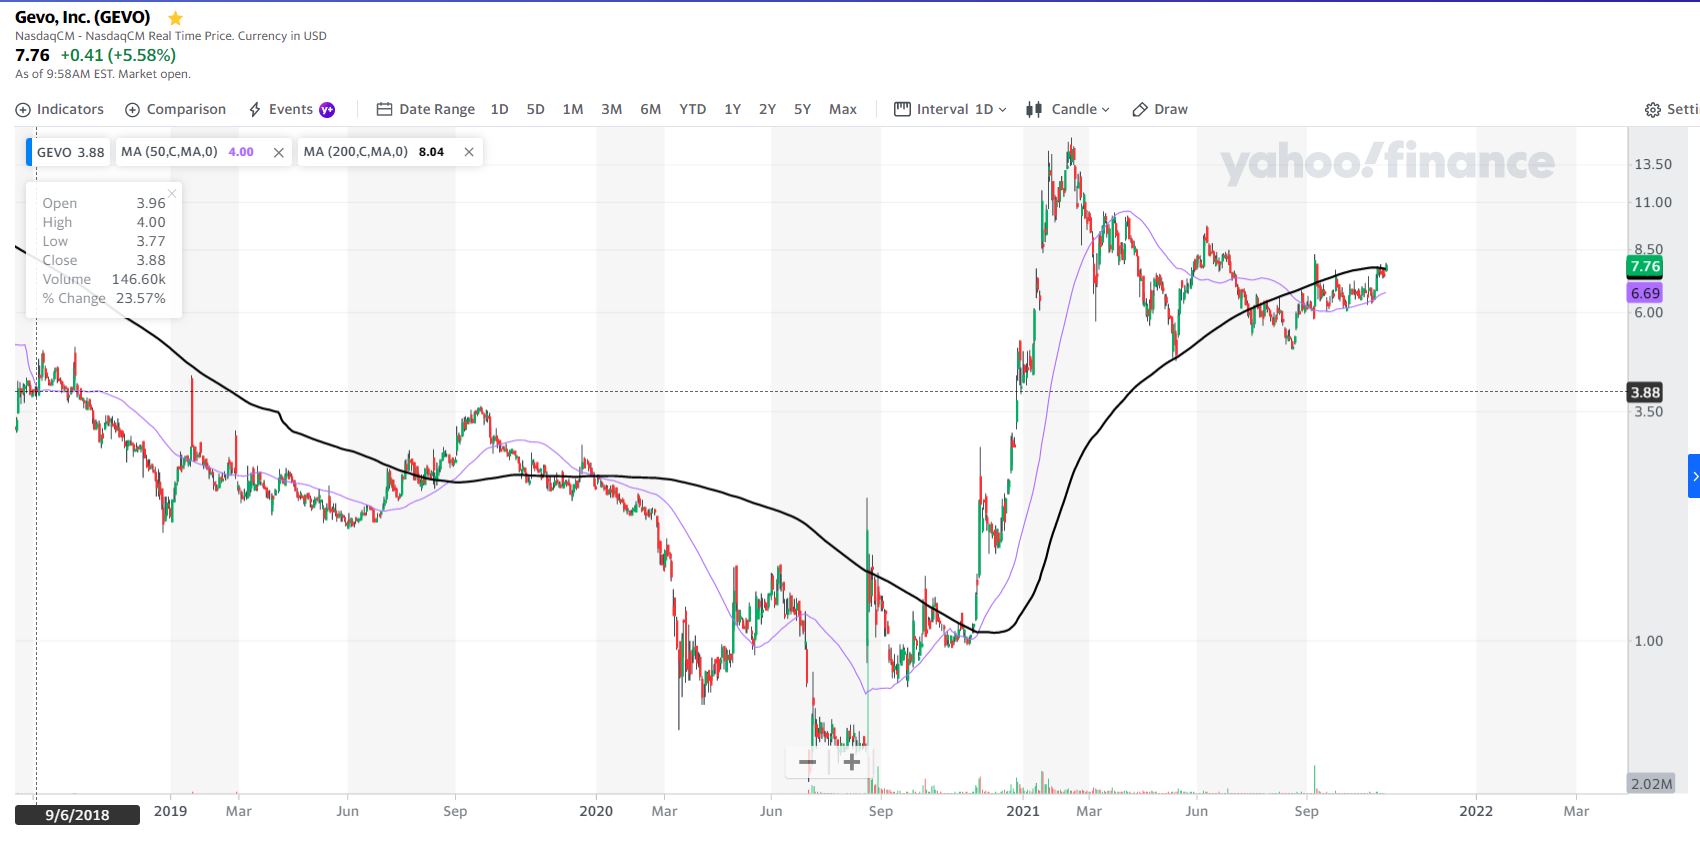The width and height of the screenshot is (1700, 842).
Task: Open the Date Range picker
Action: point(426,110)
